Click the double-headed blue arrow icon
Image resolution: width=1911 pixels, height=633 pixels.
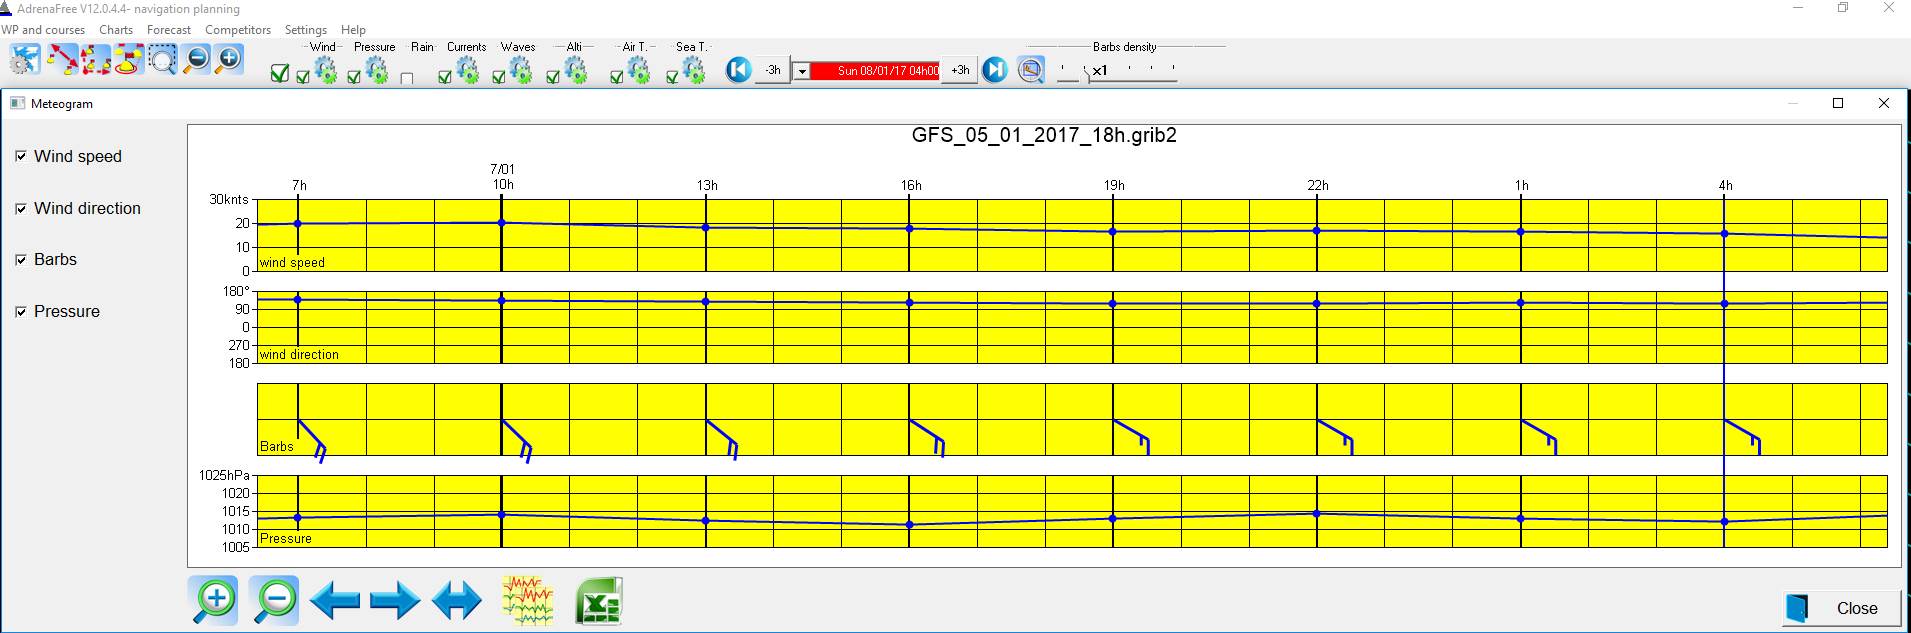[x=456, y=601]
